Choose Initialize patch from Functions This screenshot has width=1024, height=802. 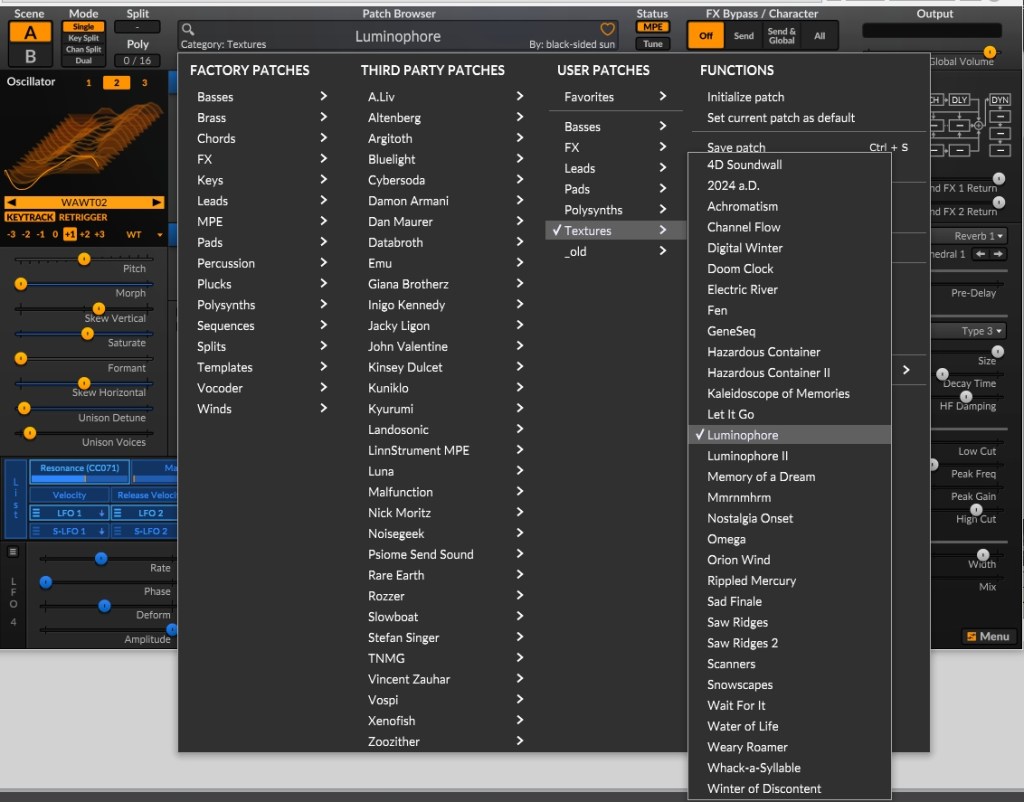[745, 97]
